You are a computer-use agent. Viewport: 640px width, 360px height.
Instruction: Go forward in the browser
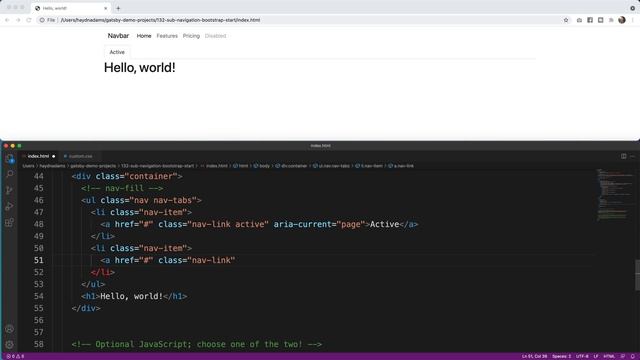(18, 20)
